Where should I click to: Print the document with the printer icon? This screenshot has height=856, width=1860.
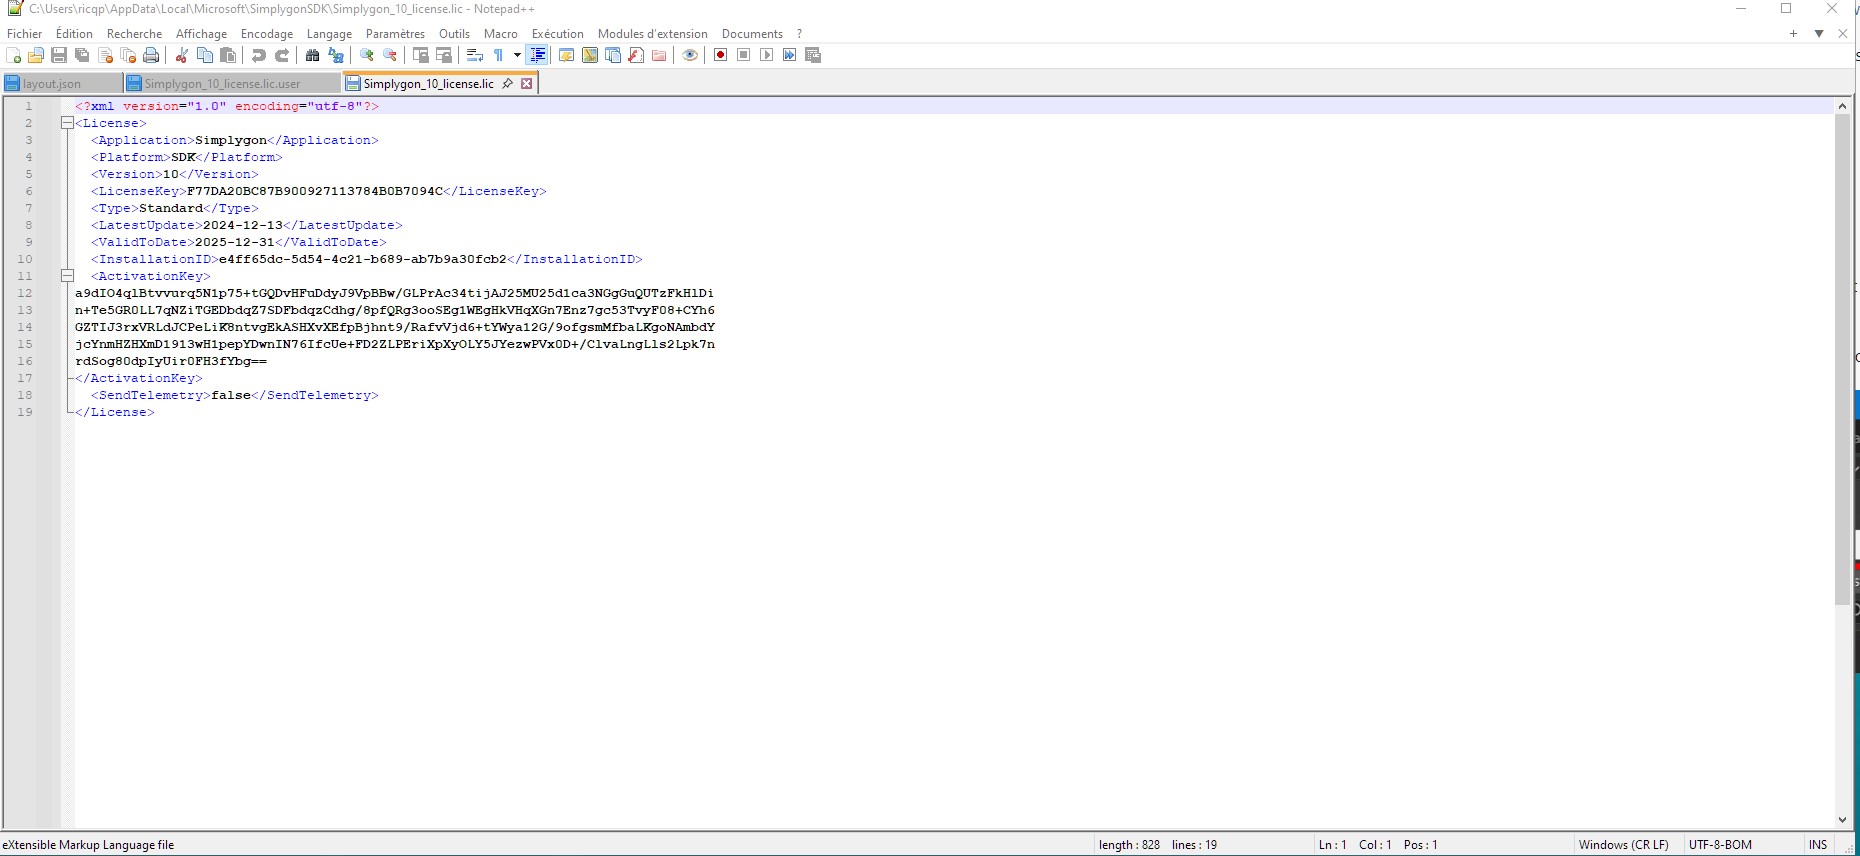(151, 55)
